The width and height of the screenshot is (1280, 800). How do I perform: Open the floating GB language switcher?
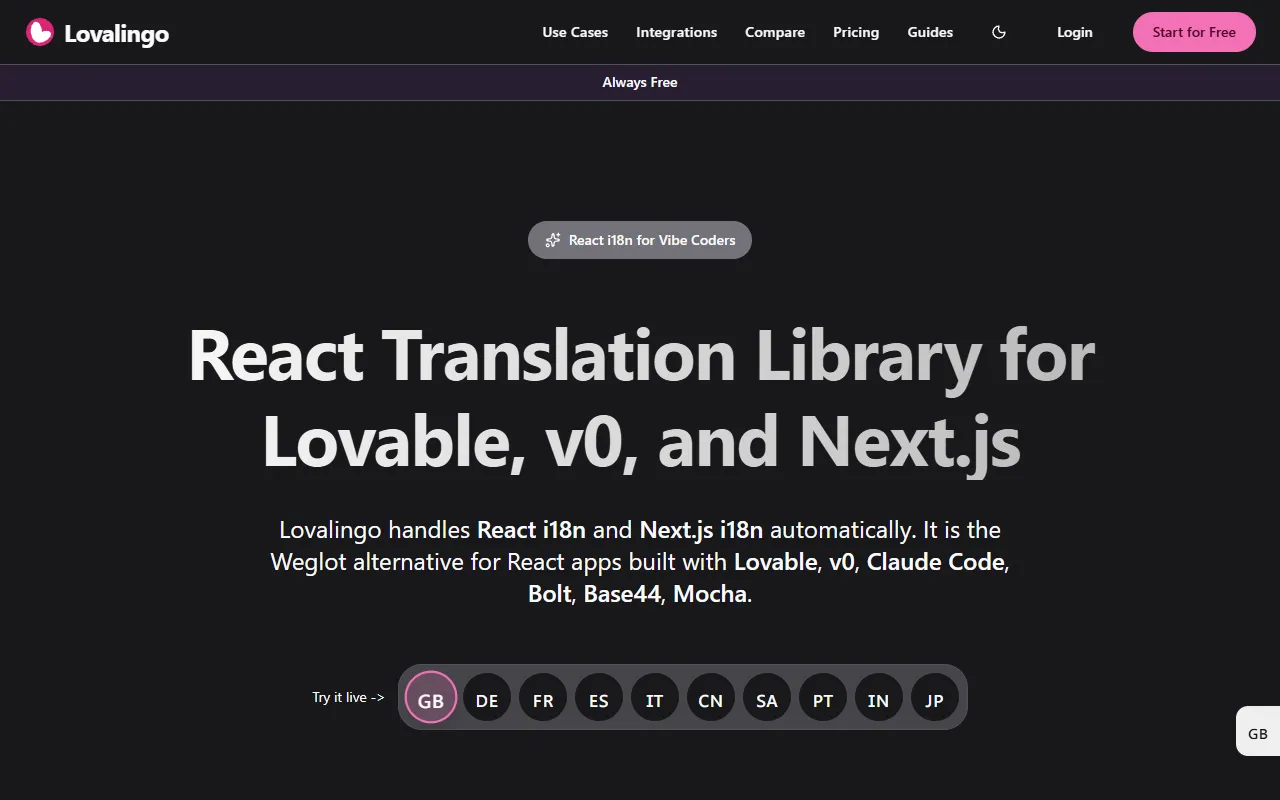pyautogui.click(x=1258, y=732)
